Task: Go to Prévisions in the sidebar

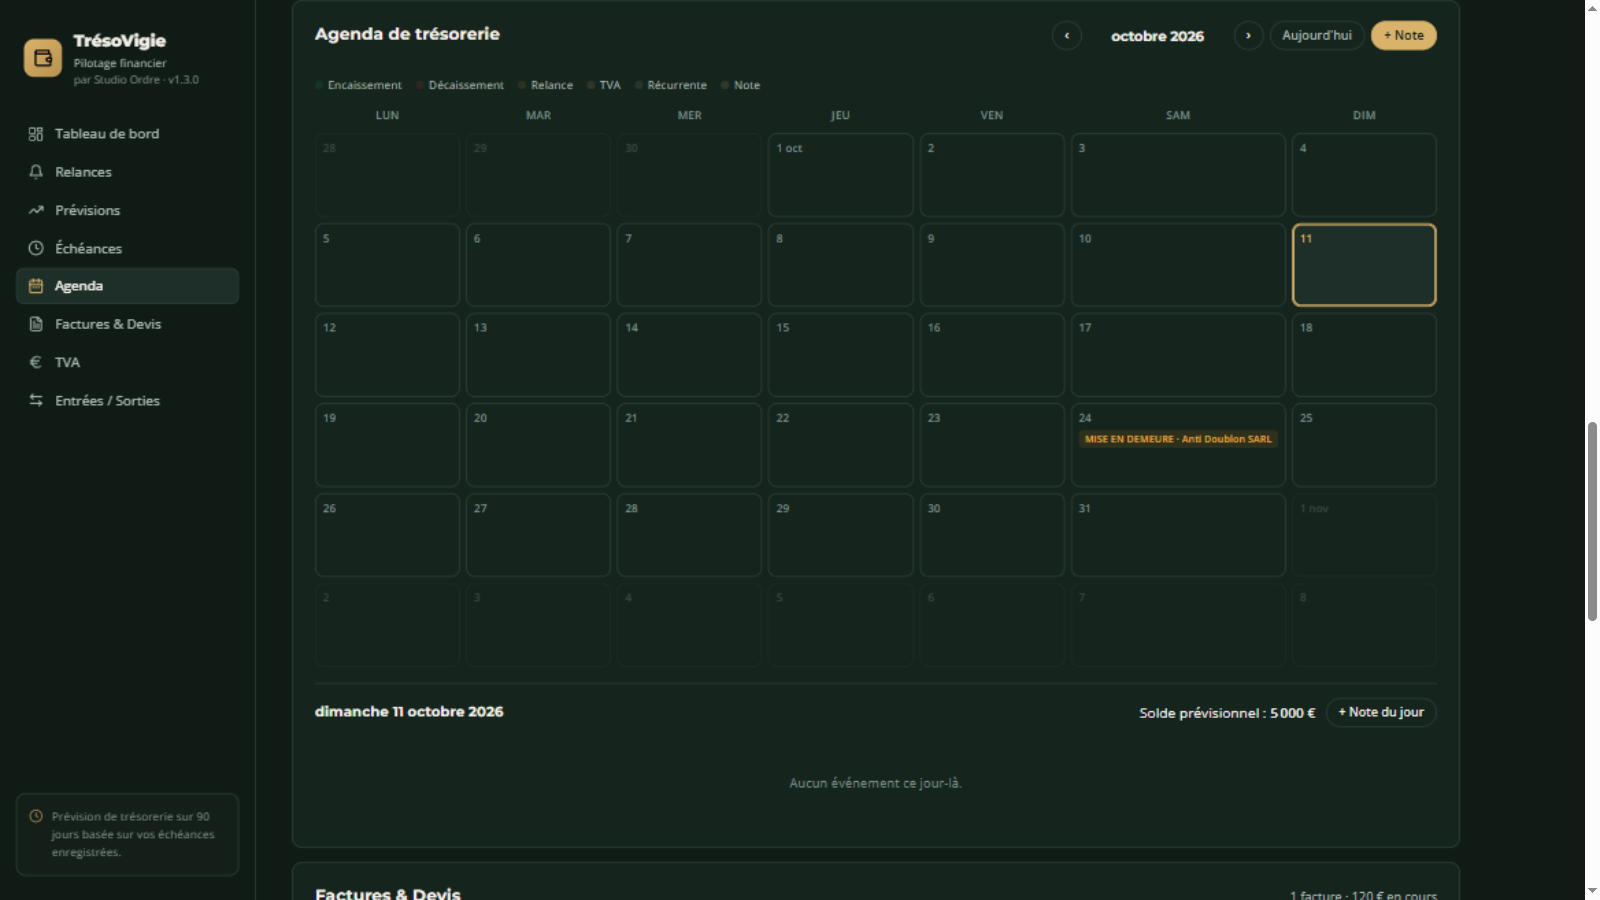Action: pos(127,210)
